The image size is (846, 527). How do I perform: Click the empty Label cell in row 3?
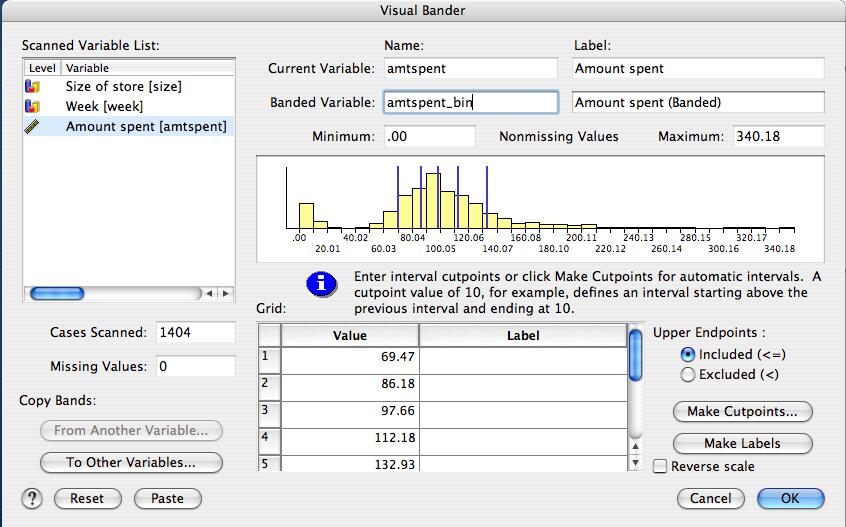point(523,415)
